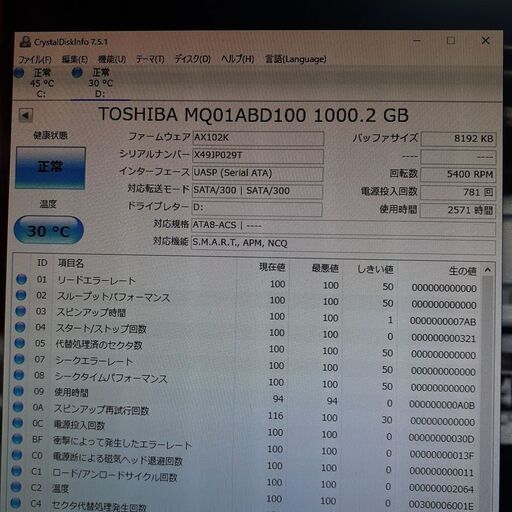Click status icon of row 0A スピンアップ再試行回数
Viewport: 512px width, 512px height.
(x=18, y=407)
